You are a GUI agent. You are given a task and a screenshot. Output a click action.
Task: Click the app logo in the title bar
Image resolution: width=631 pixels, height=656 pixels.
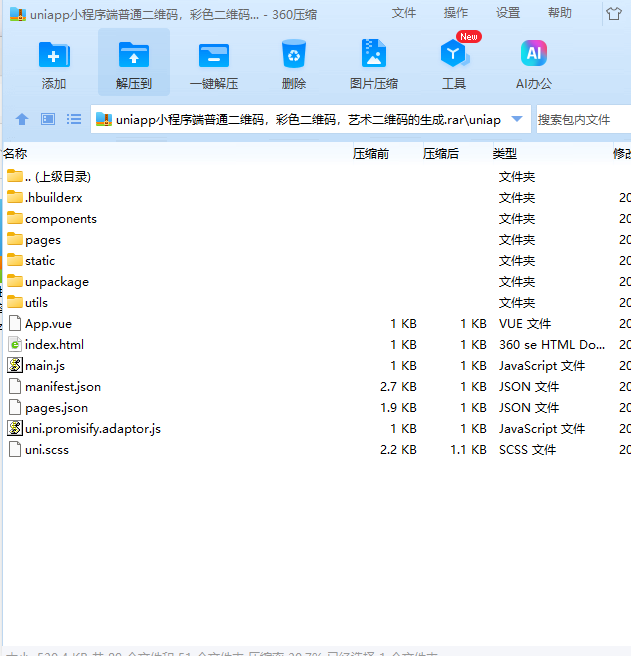click(x=18, y=14)
